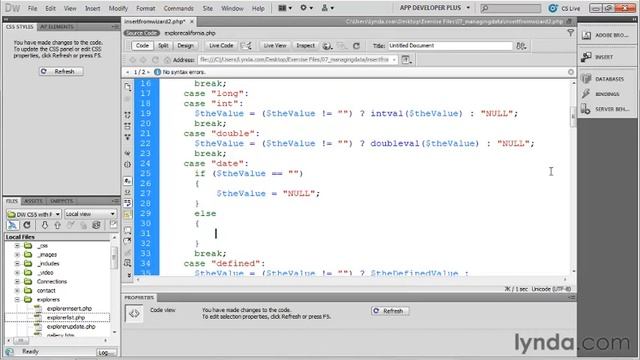
Task: Open the Site person icon menu
Action: [327, 8]
